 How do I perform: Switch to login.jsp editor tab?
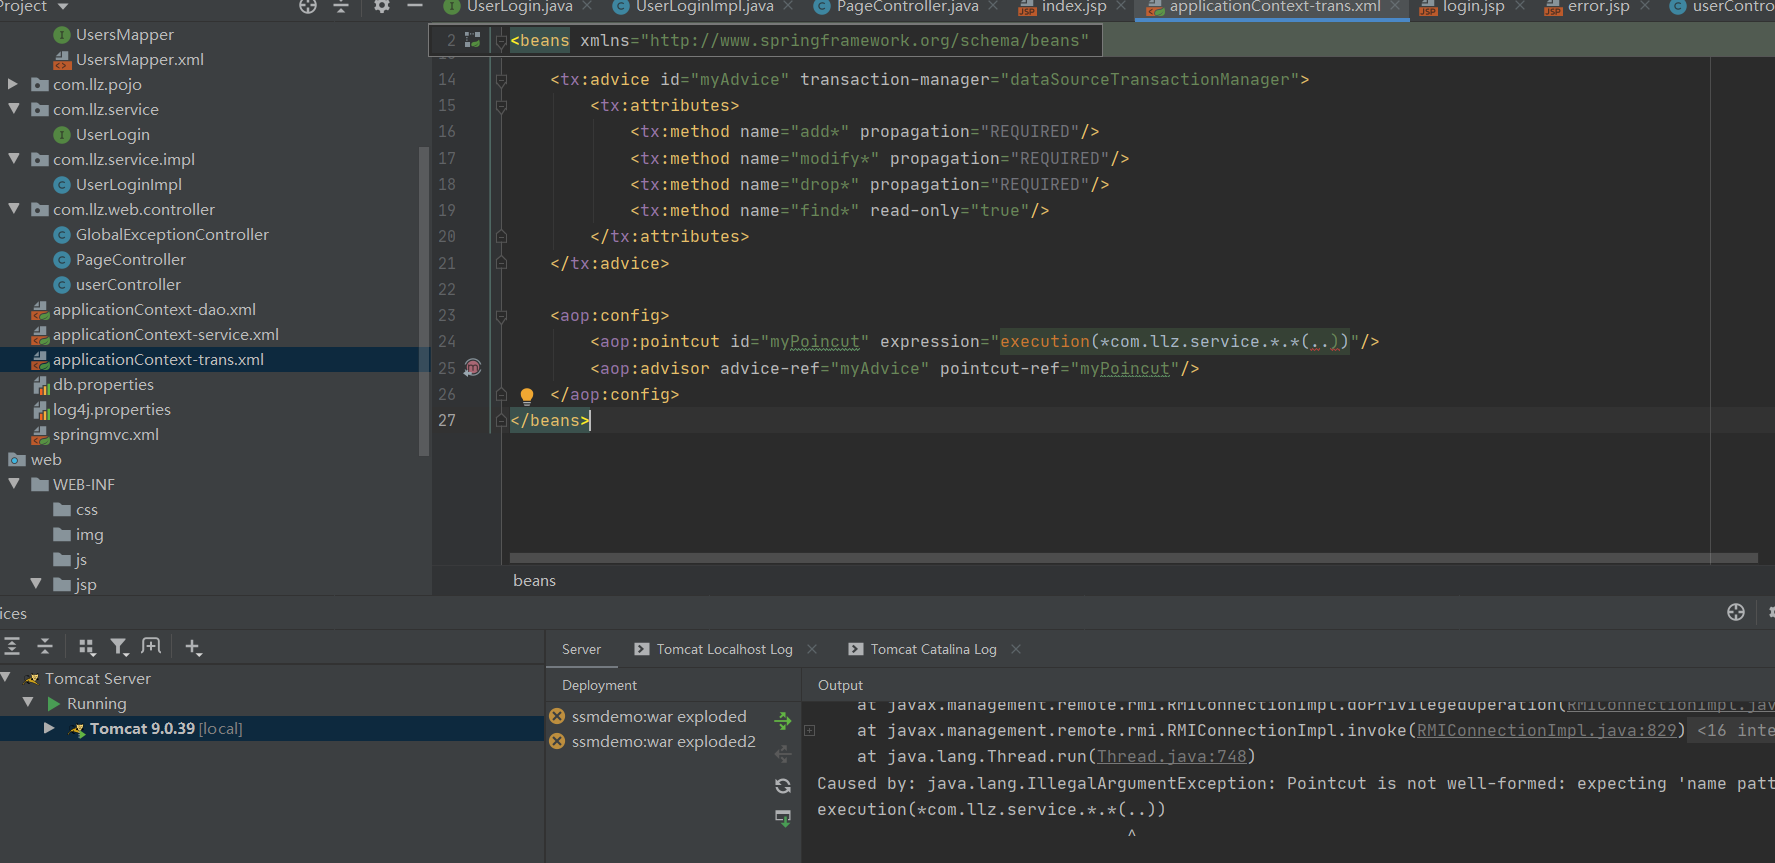(1473, 7)
